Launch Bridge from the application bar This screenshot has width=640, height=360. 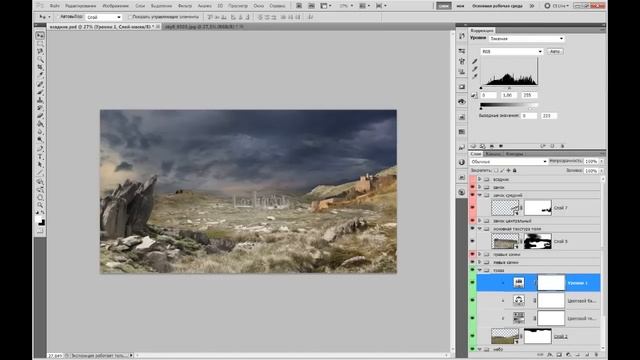[299, 6]
